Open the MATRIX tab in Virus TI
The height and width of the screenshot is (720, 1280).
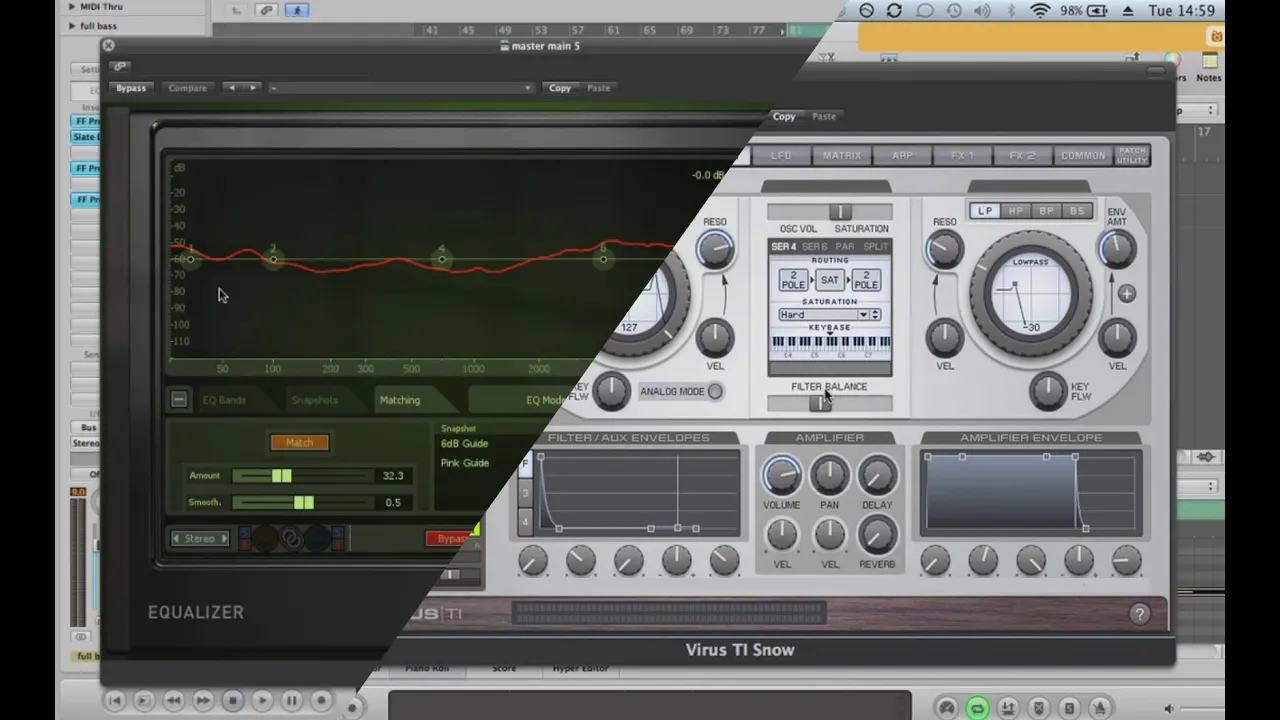(842, 156)
